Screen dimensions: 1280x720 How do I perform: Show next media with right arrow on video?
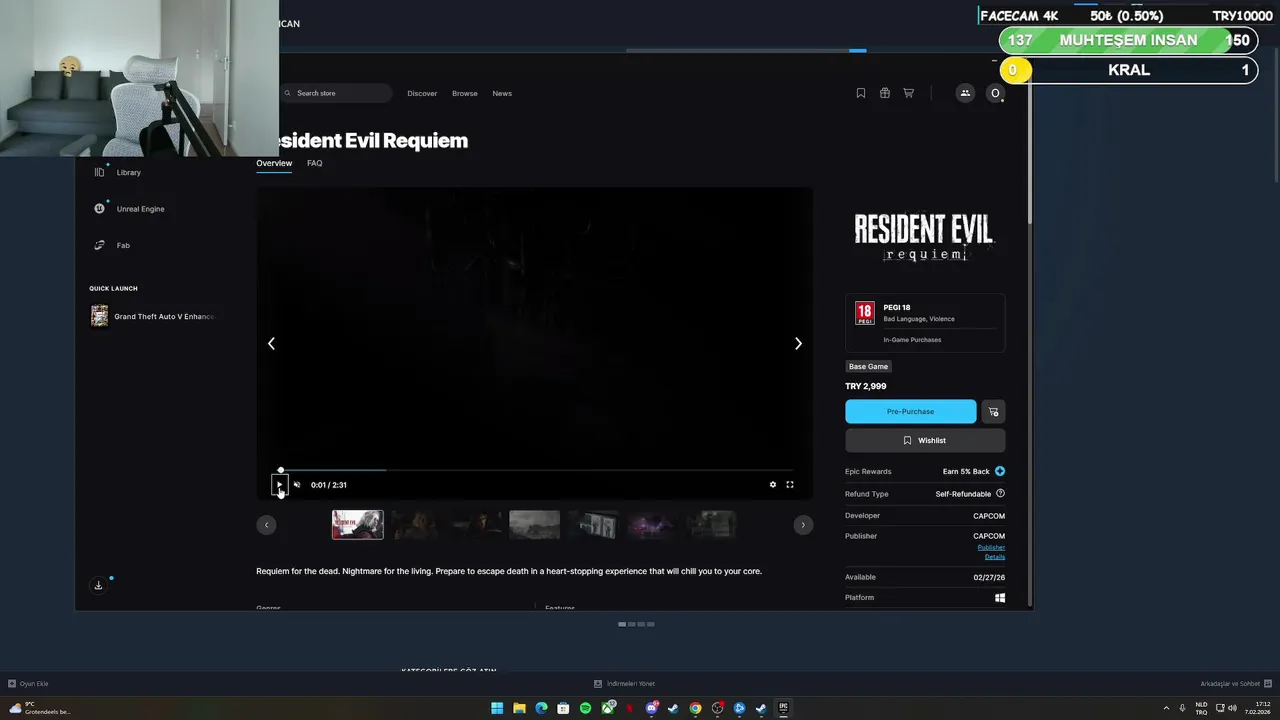tap(798, 343)
